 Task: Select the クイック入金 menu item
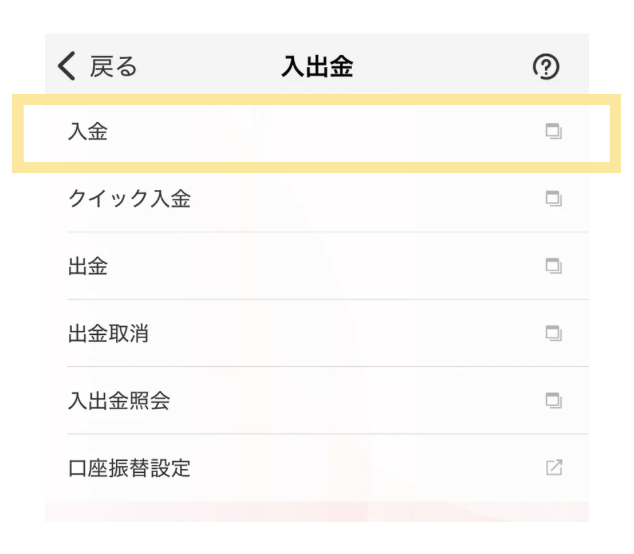pyautogui.click(x=129, y=199)
